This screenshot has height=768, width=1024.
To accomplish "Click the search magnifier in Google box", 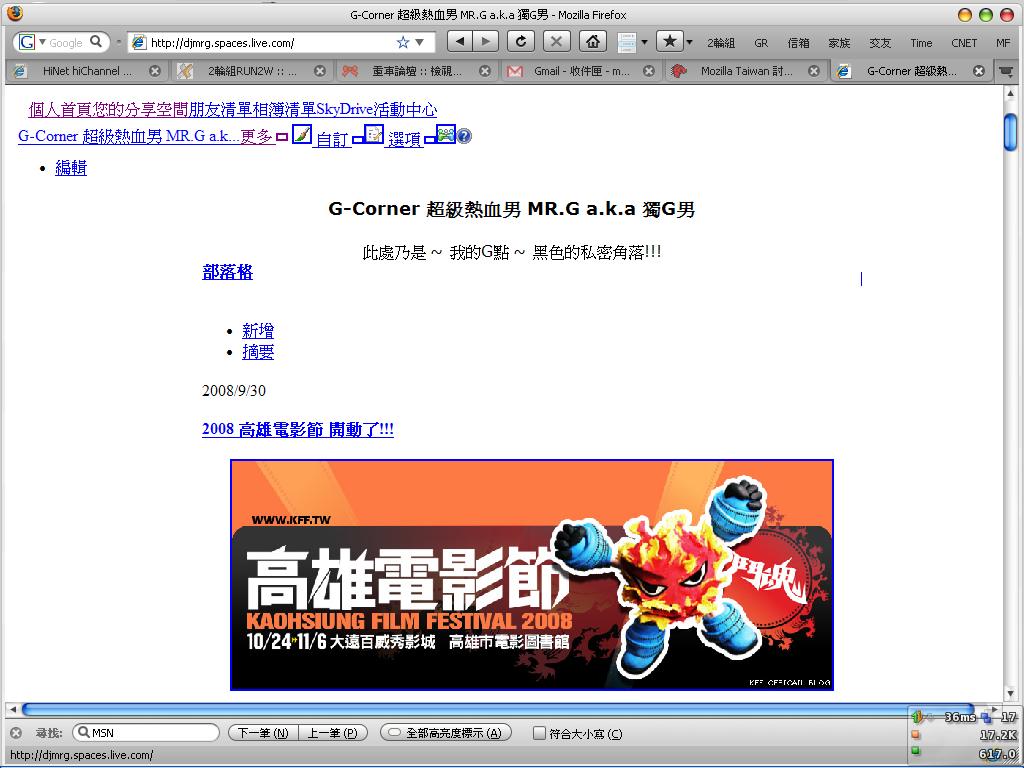I will [x=96, y=42].
